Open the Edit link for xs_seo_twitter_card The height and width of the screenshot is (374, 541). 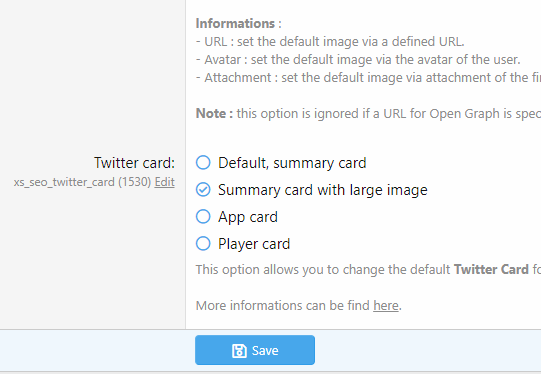point(165,182)
